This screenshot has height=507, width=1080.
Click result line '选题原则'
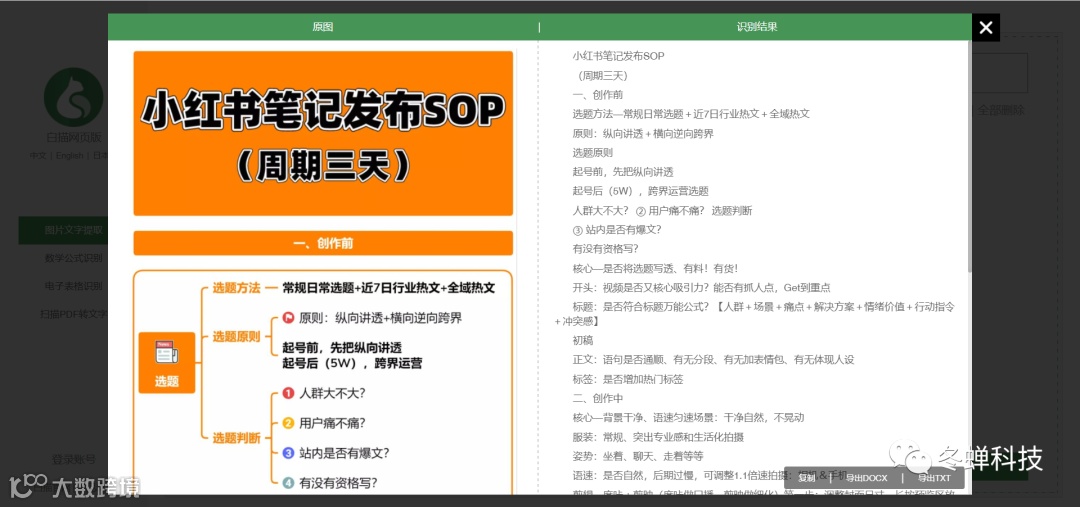[592, 153]
